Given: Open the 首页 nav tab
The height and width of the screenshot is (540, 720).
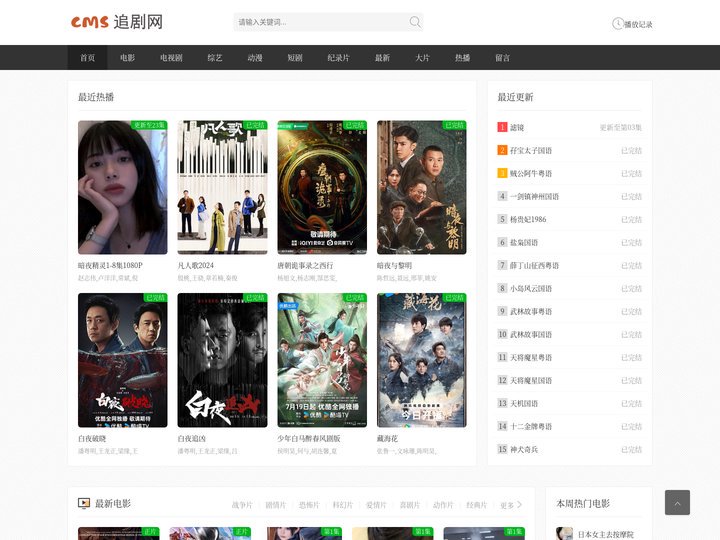Looking at the screenshot, I should pos(87,57).
